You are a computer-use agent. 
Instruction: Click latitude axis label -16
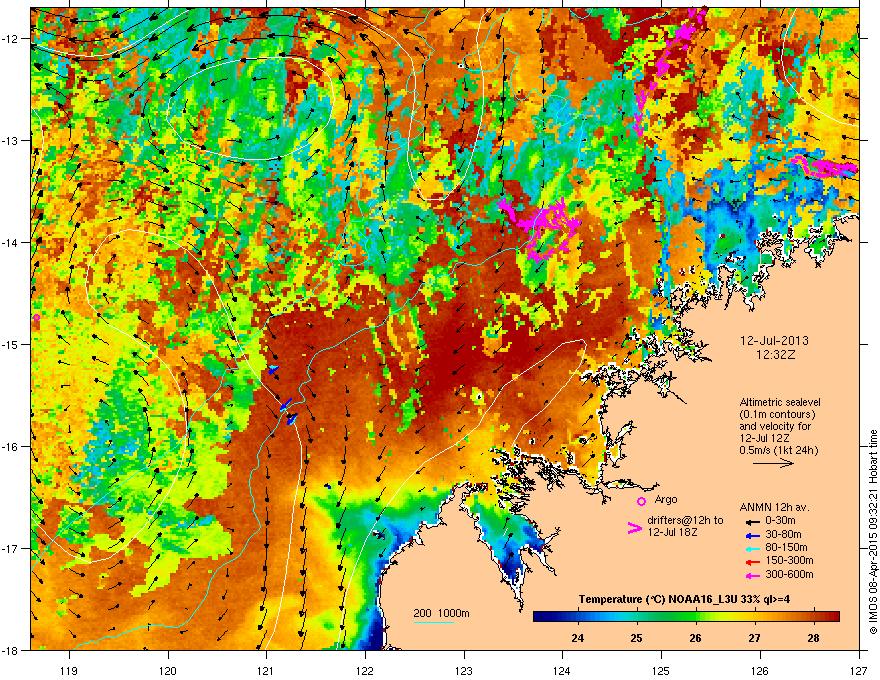tap(11, 447)
